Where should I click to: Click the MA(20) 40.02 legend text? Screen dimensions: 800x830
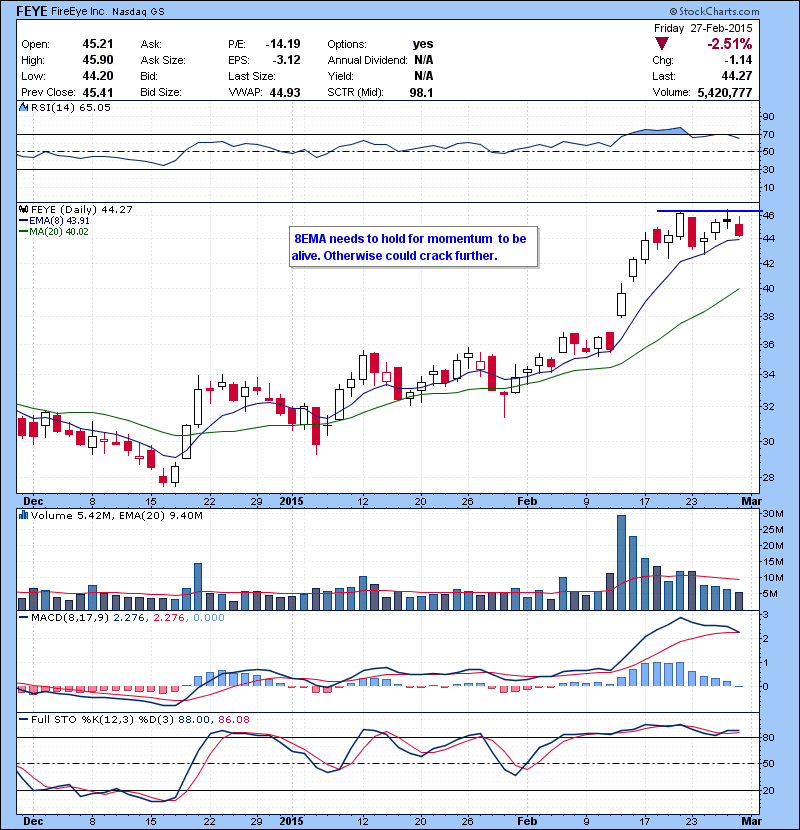59,231
